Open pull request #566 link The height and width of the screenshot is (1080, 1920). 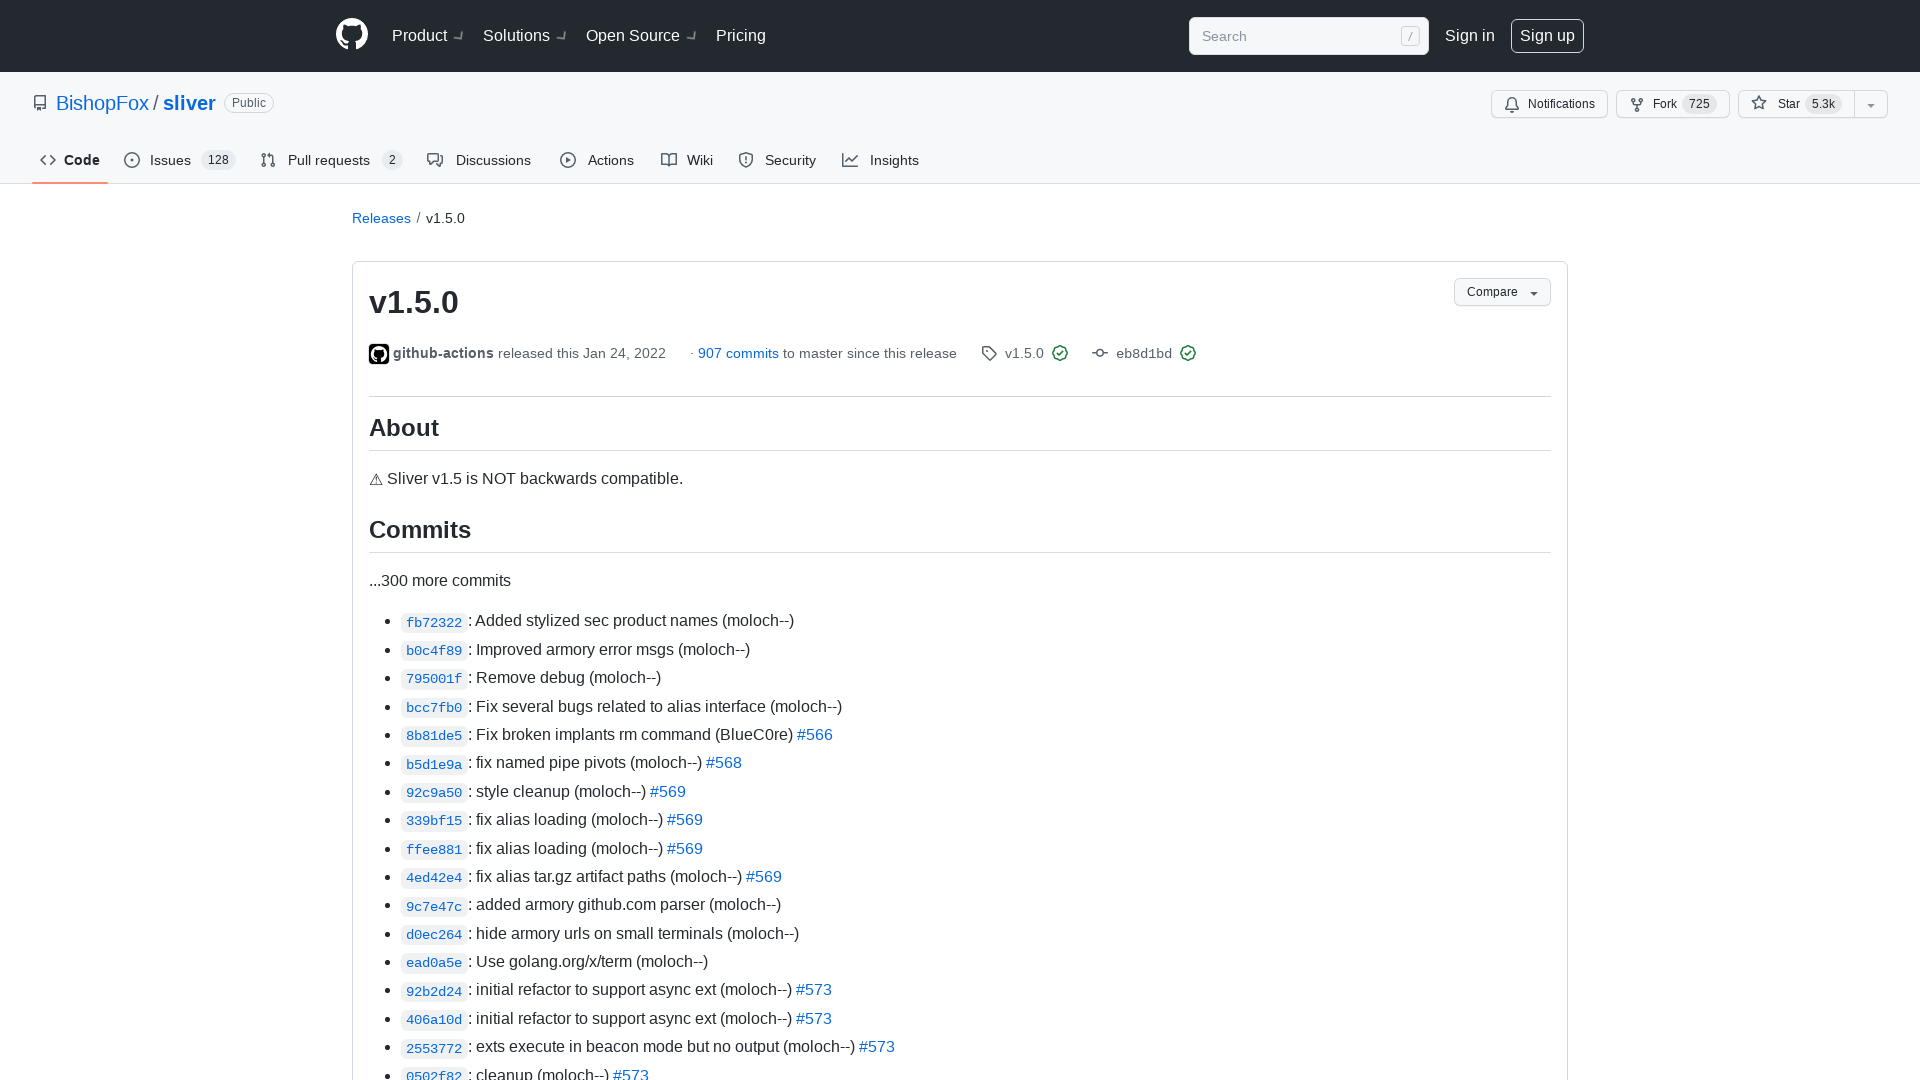tap(815, 734)
